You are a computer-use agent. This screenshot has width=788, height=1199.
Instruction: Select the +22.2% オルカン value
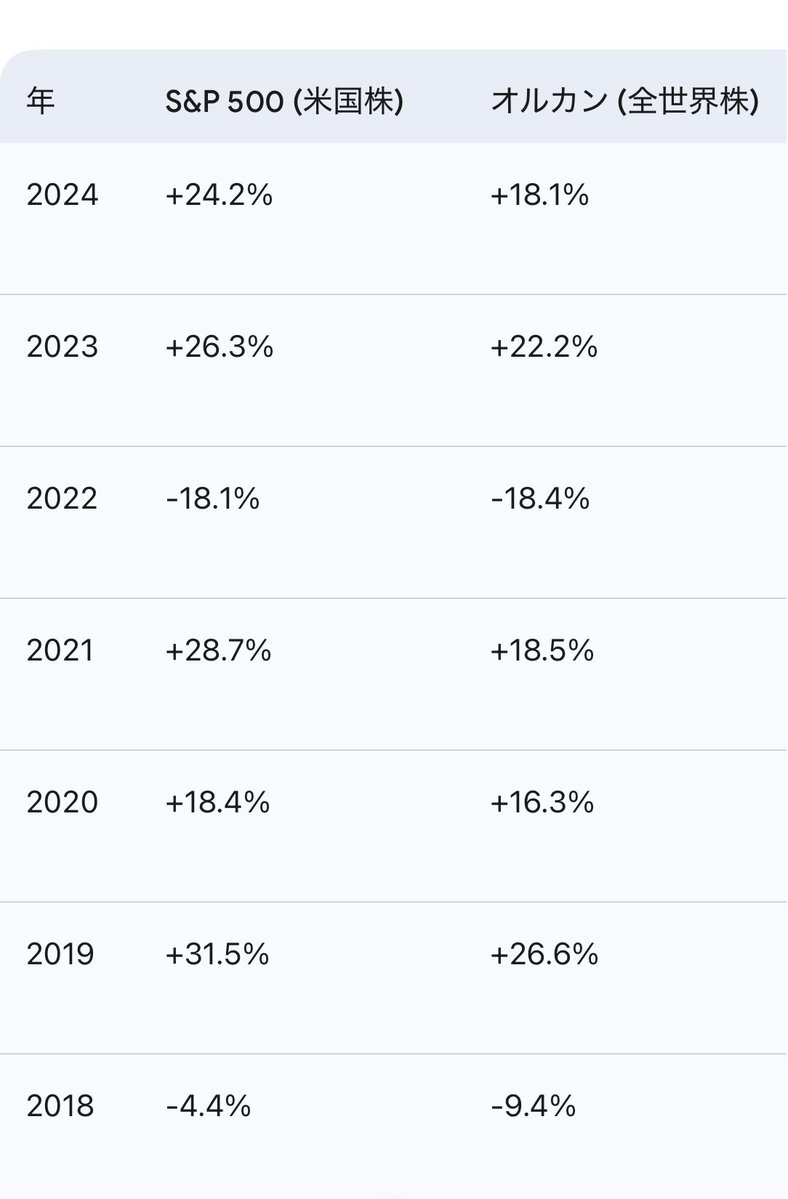(x=543, y=347)
